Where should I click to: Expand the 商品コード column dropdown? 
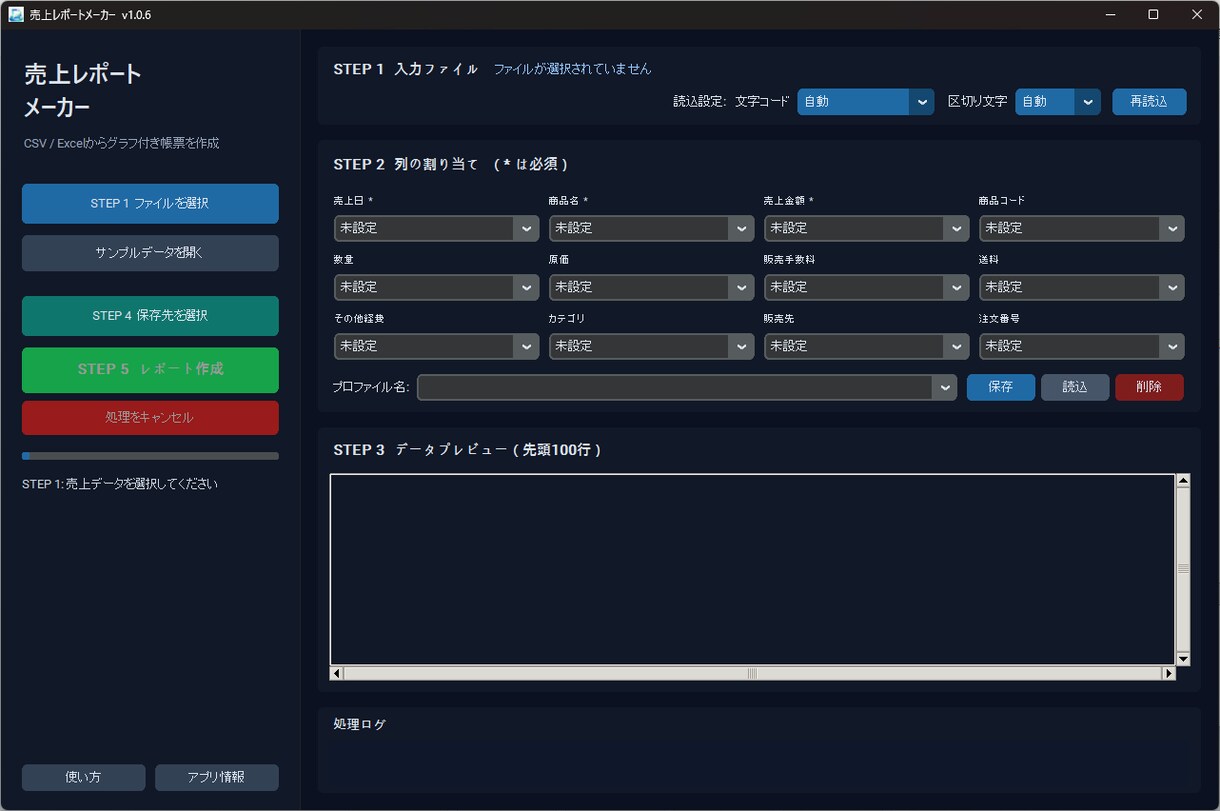coord(1081,228)
